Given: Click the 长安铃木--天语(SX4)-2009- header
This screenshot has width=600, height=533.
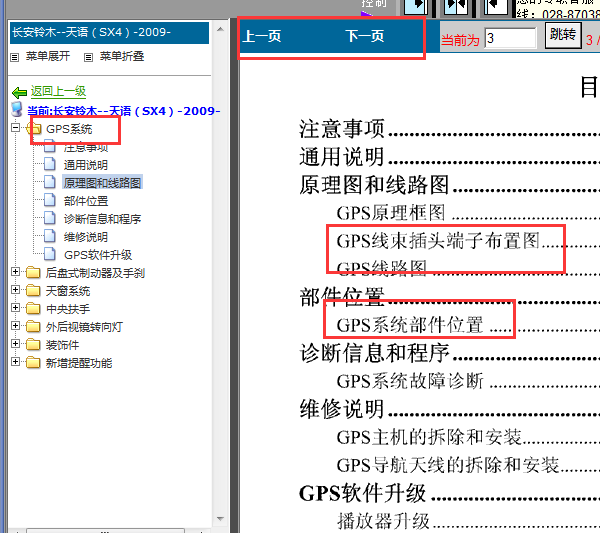Looking at the screenshot, I should coord(109,33).
